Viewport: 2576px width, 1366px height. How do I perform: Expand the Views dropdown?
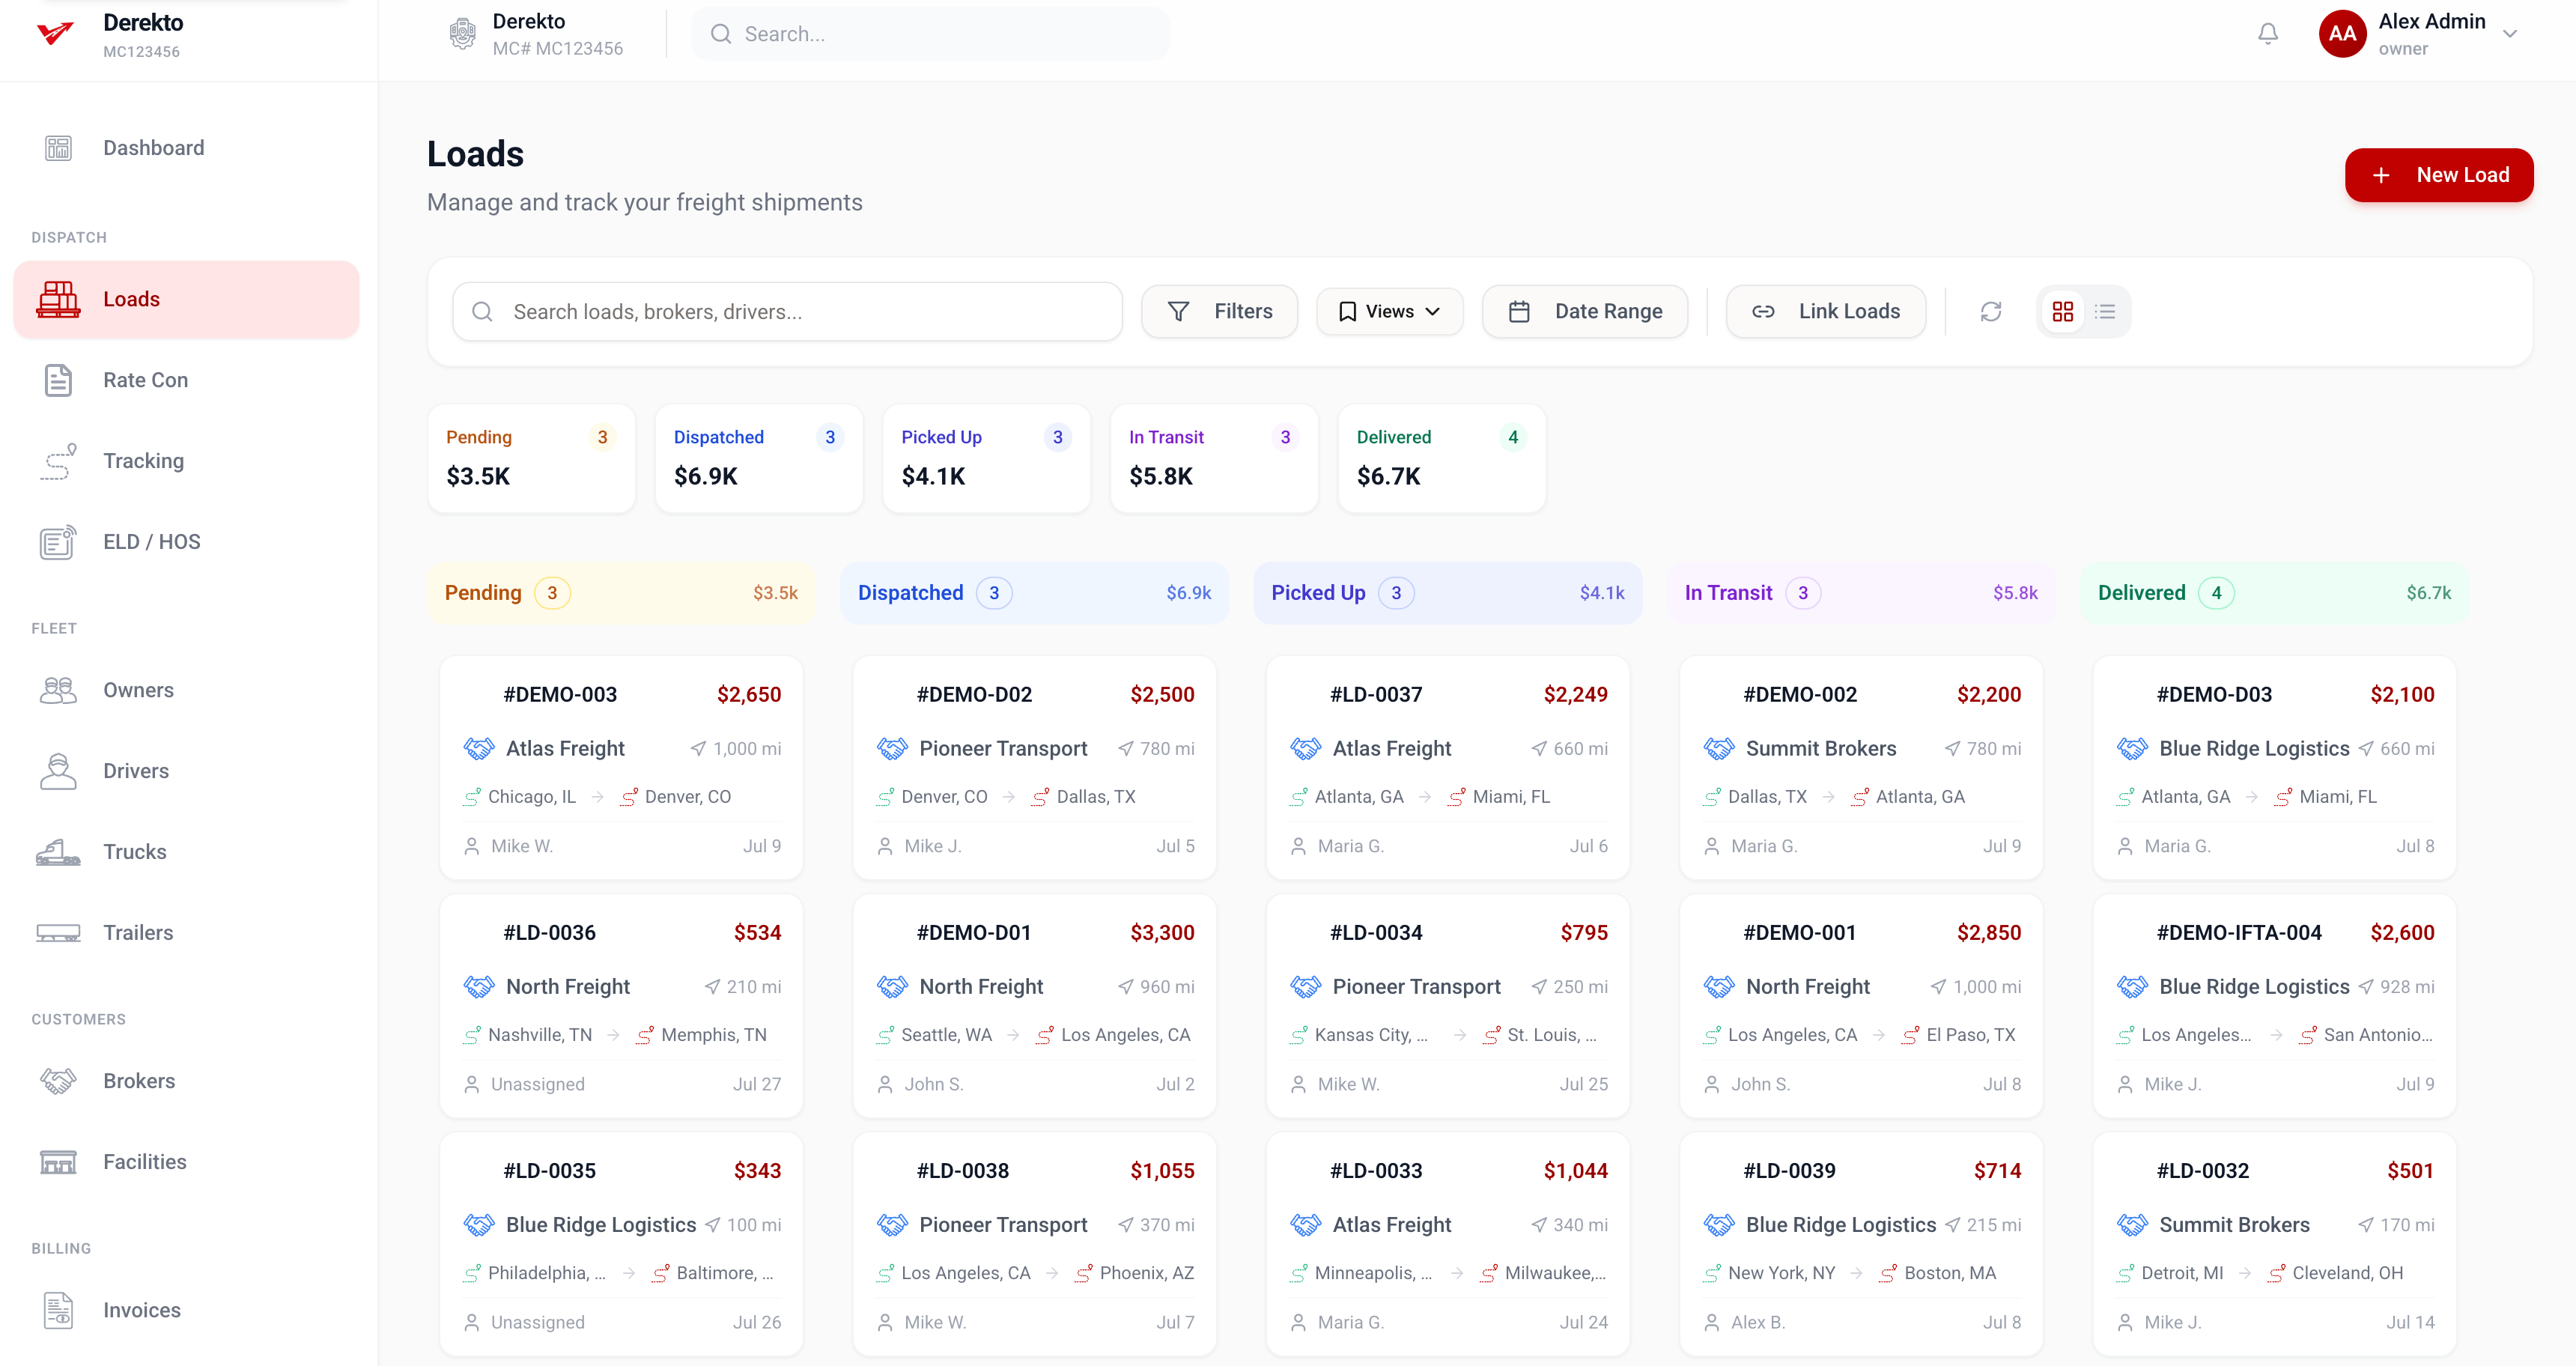click(1389, 312)
